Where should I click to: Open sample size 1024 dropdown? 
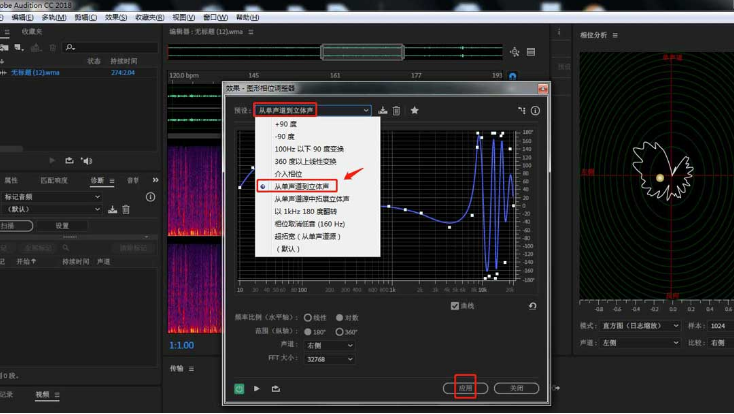point(721,325)
